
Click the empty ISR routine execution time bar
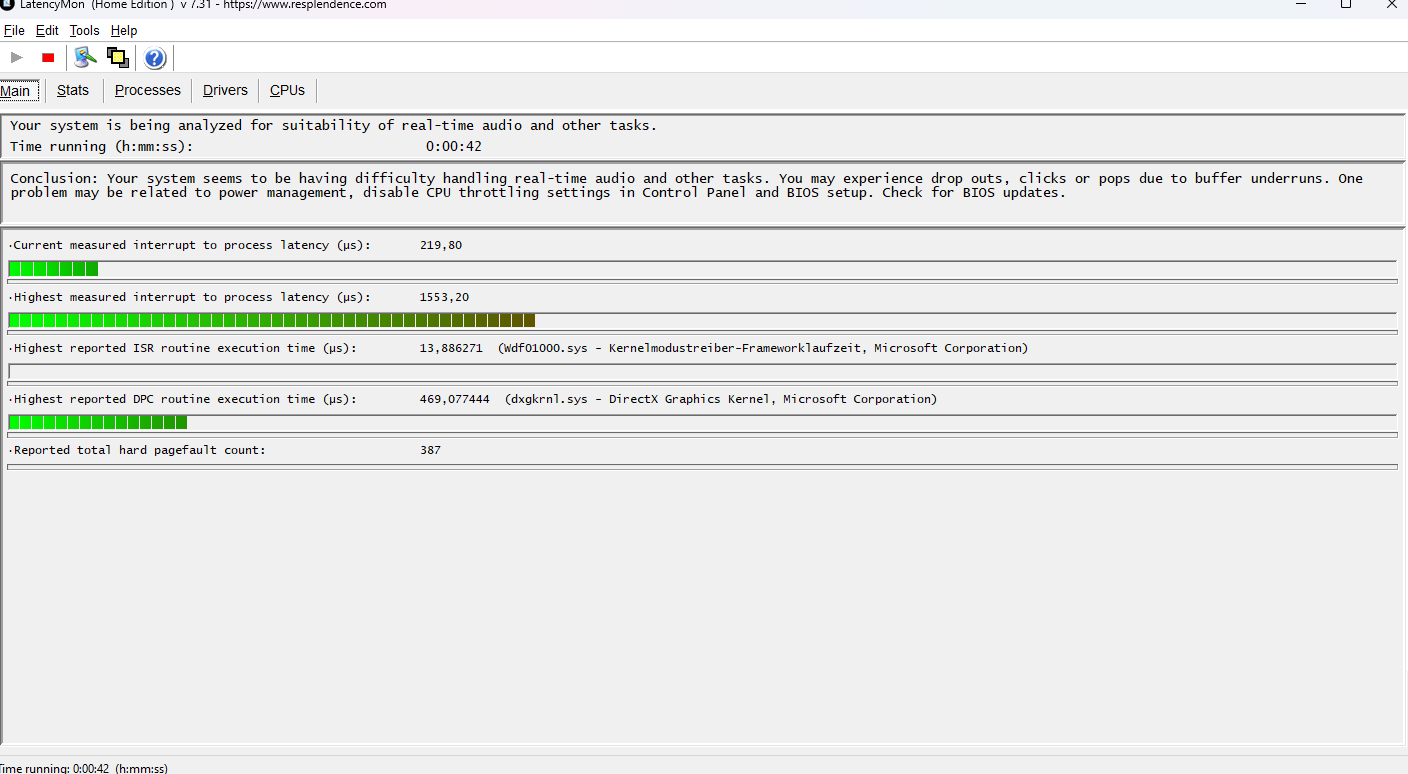702,372
